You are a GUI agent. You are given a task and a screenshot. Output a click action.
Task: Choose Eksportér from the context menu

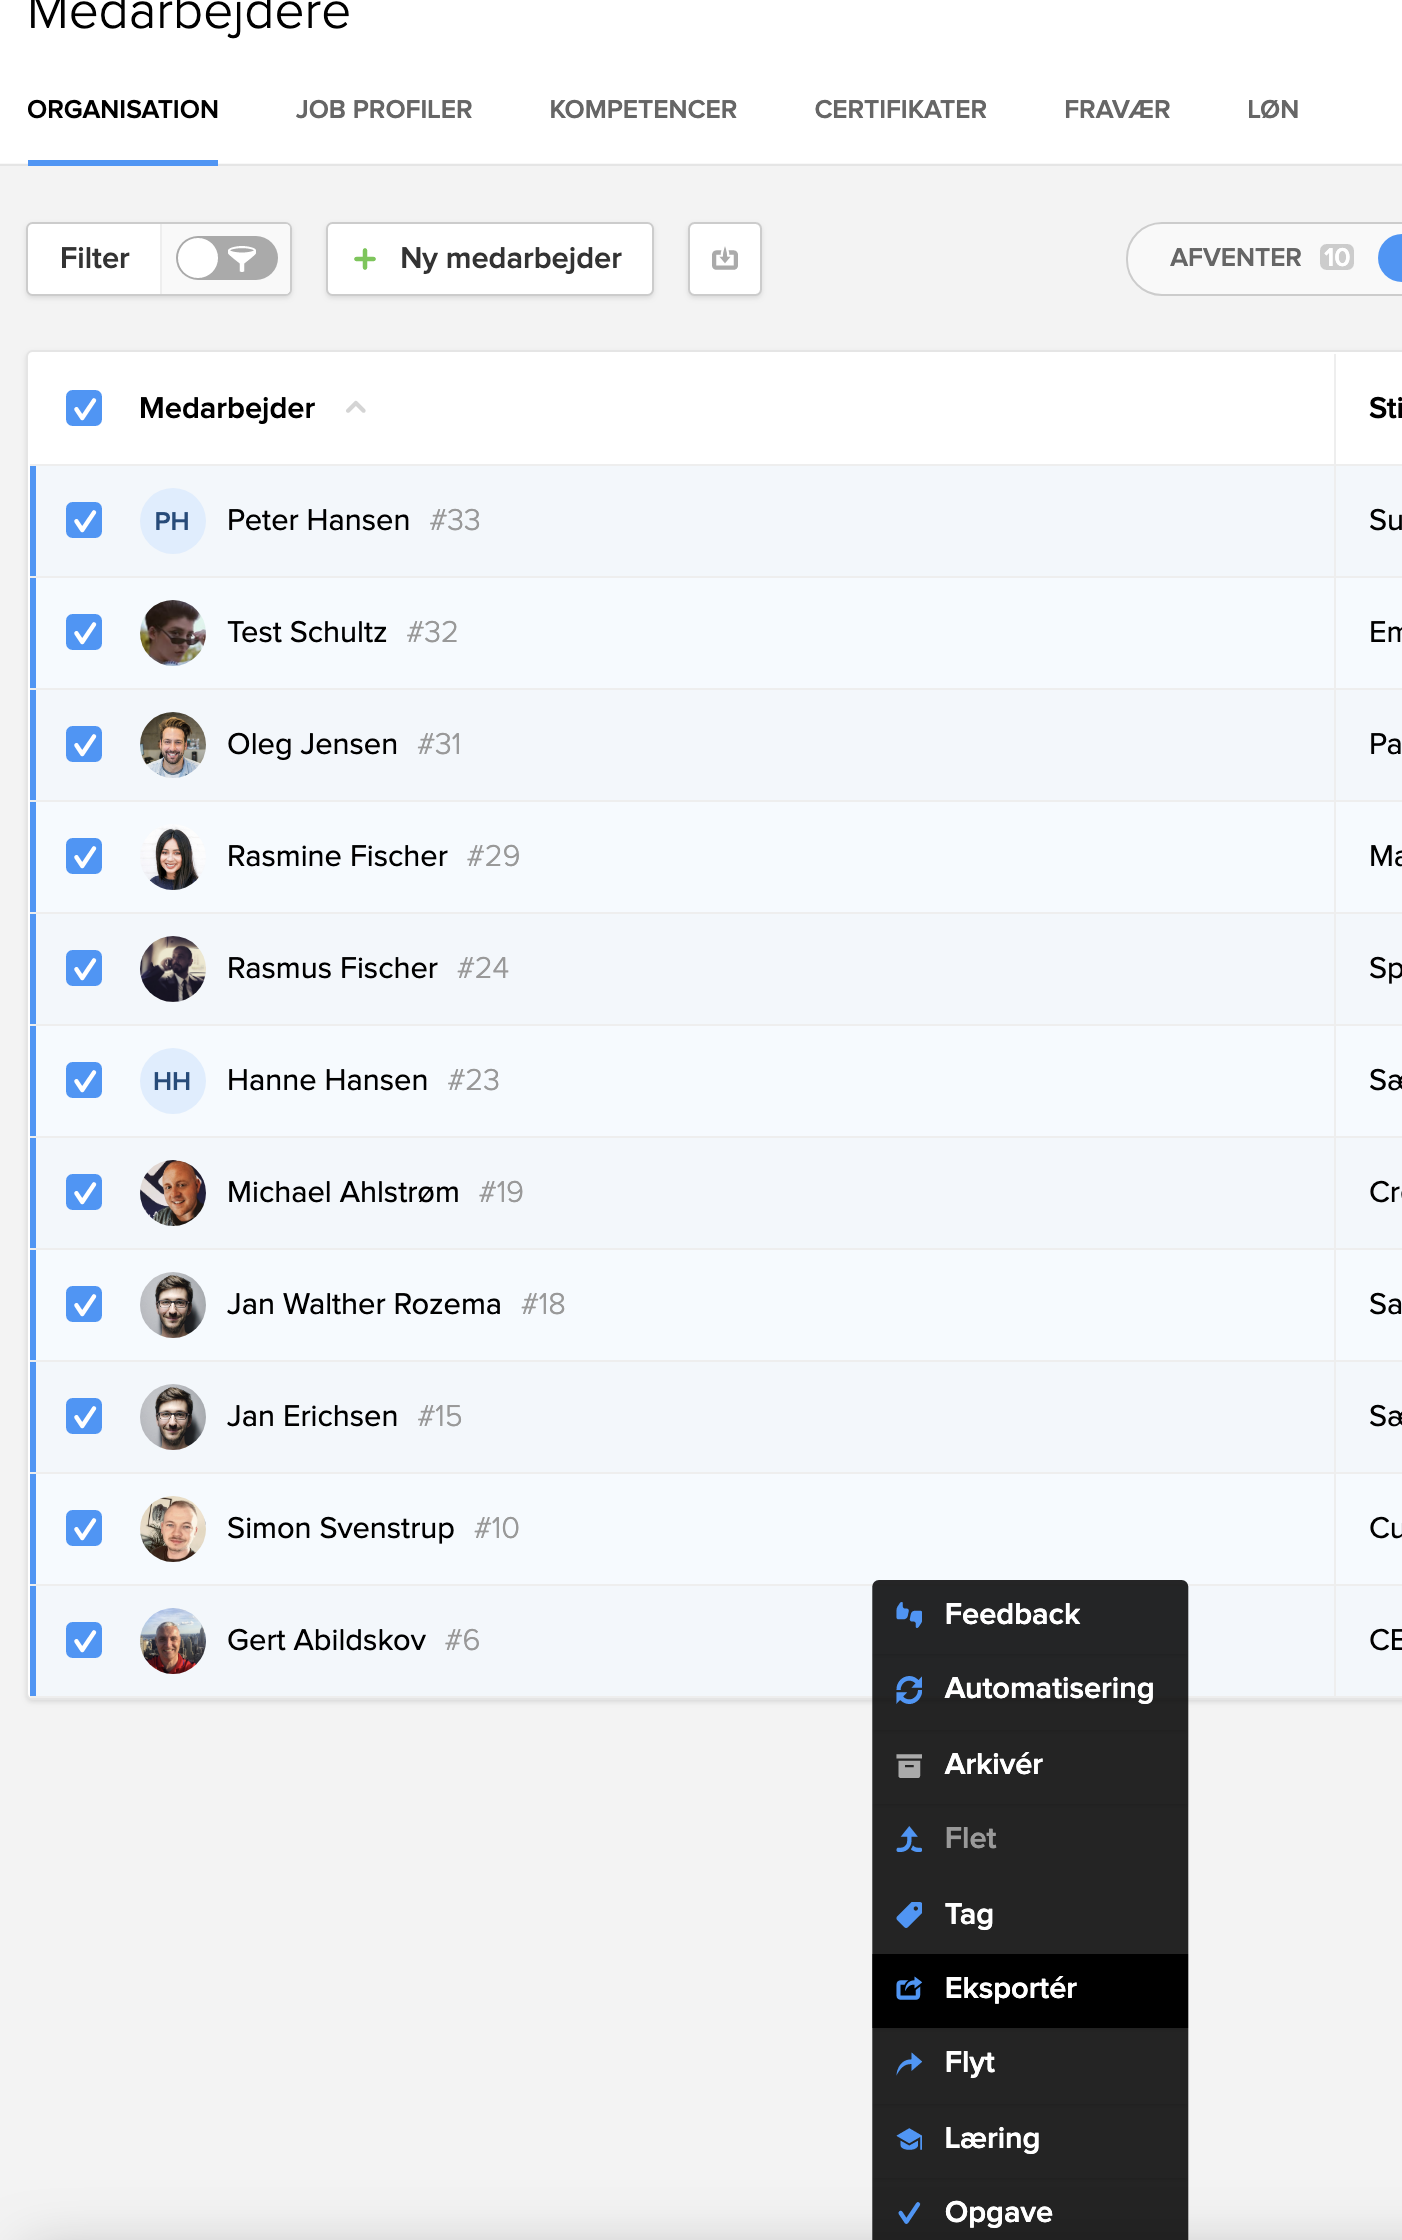click(1010, 1988)
